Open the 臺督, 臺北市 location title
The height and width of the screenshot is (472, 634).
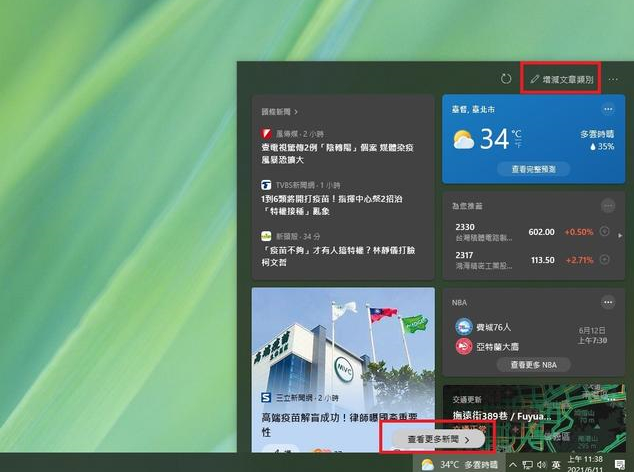[x=473, y=109]
